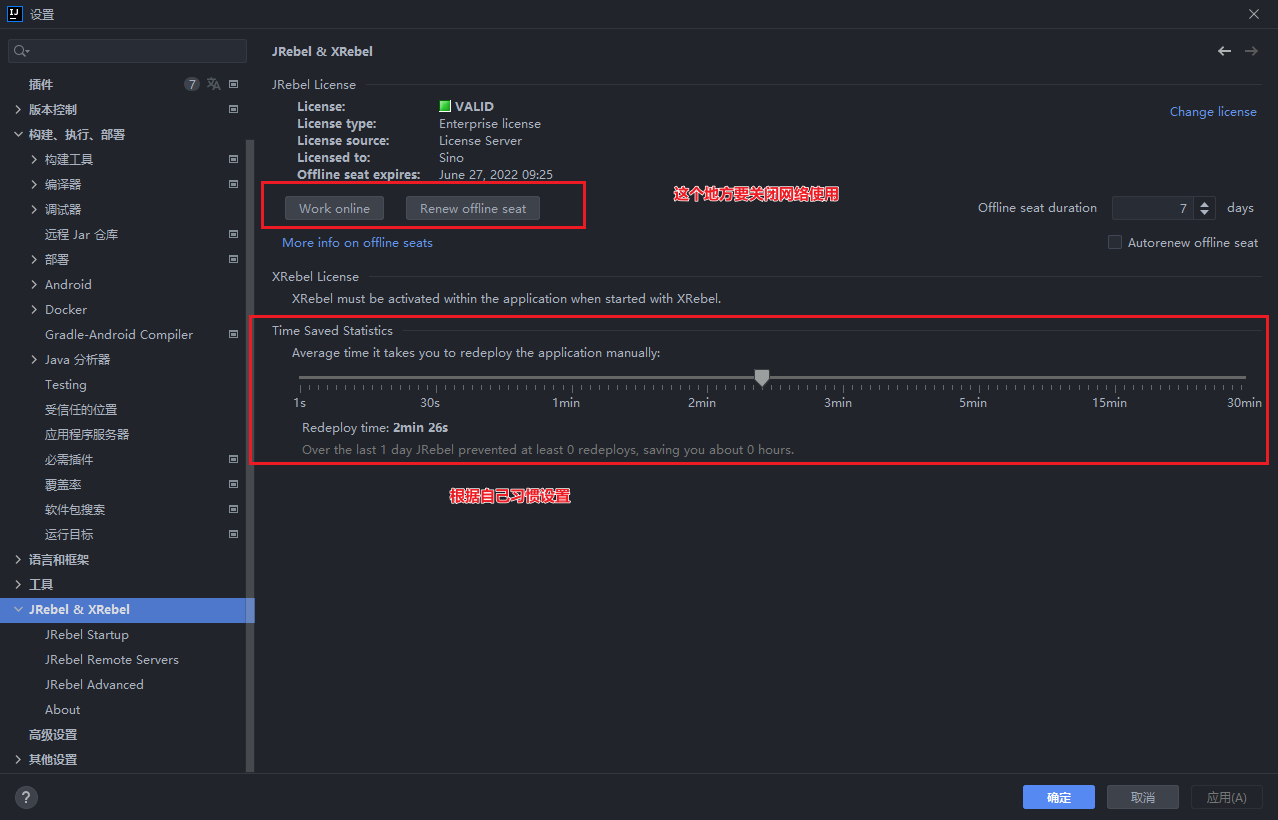Open the About page under JRebel
Image resolution: width=1278 pixels, height=820 pixels.
click(x=62, y=709)
